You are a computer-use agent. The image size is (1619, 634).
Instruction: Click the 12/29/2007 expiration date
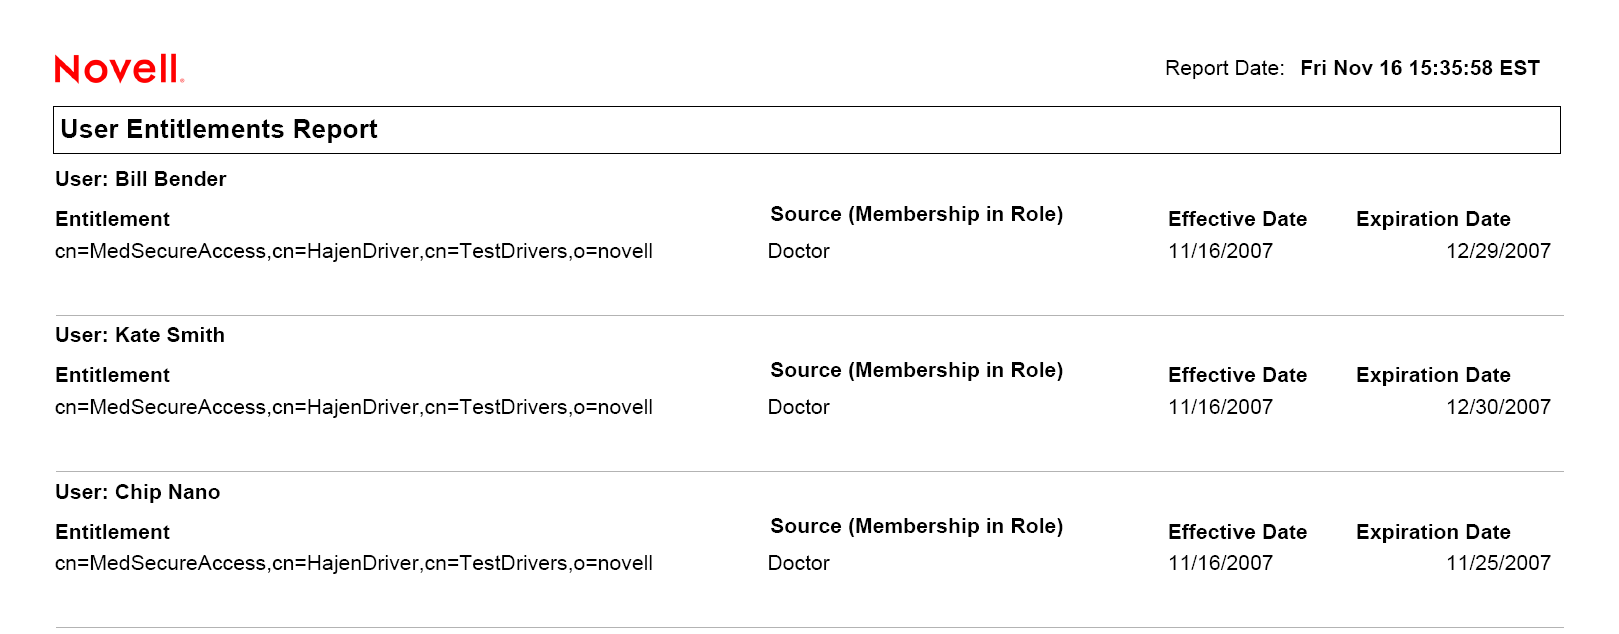click(x=1498, y=251)
